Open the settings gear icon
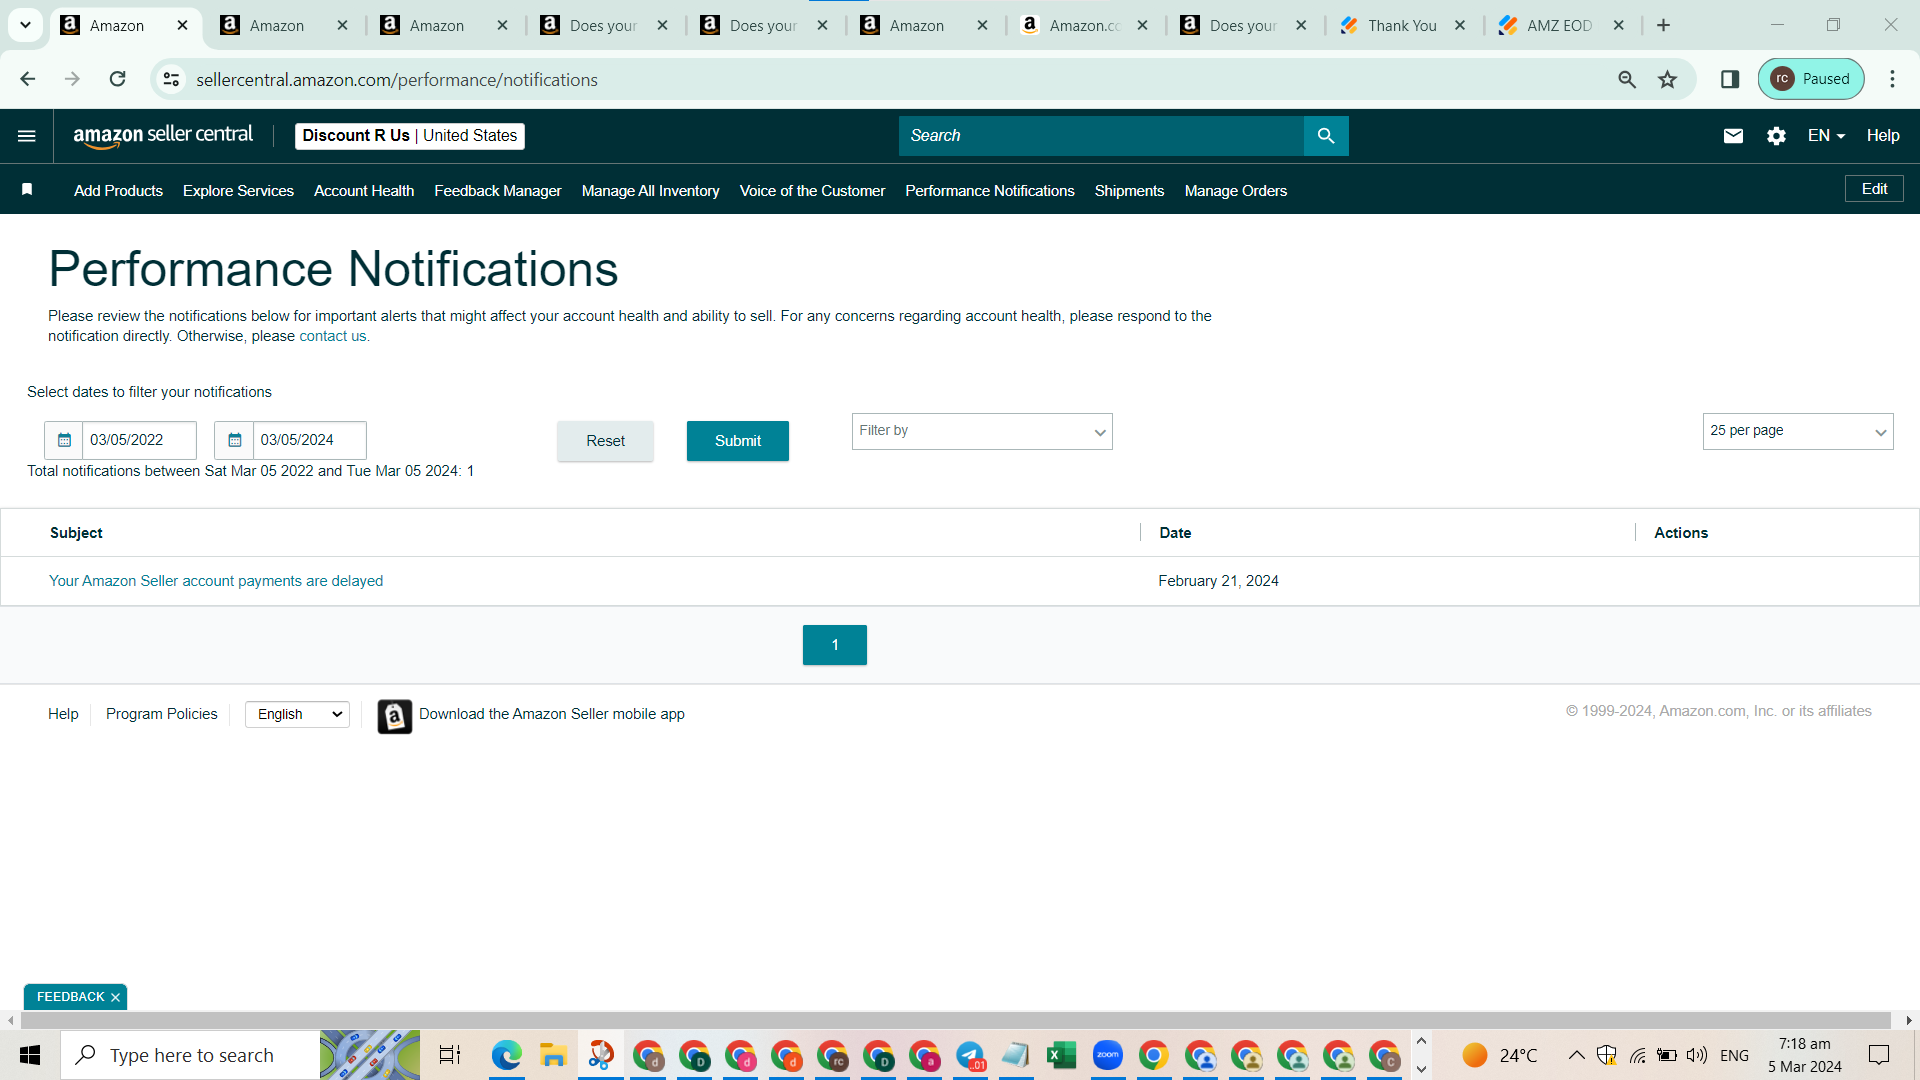The height and width of the screenshot is (1080, 1920). tap(1776, 136)
